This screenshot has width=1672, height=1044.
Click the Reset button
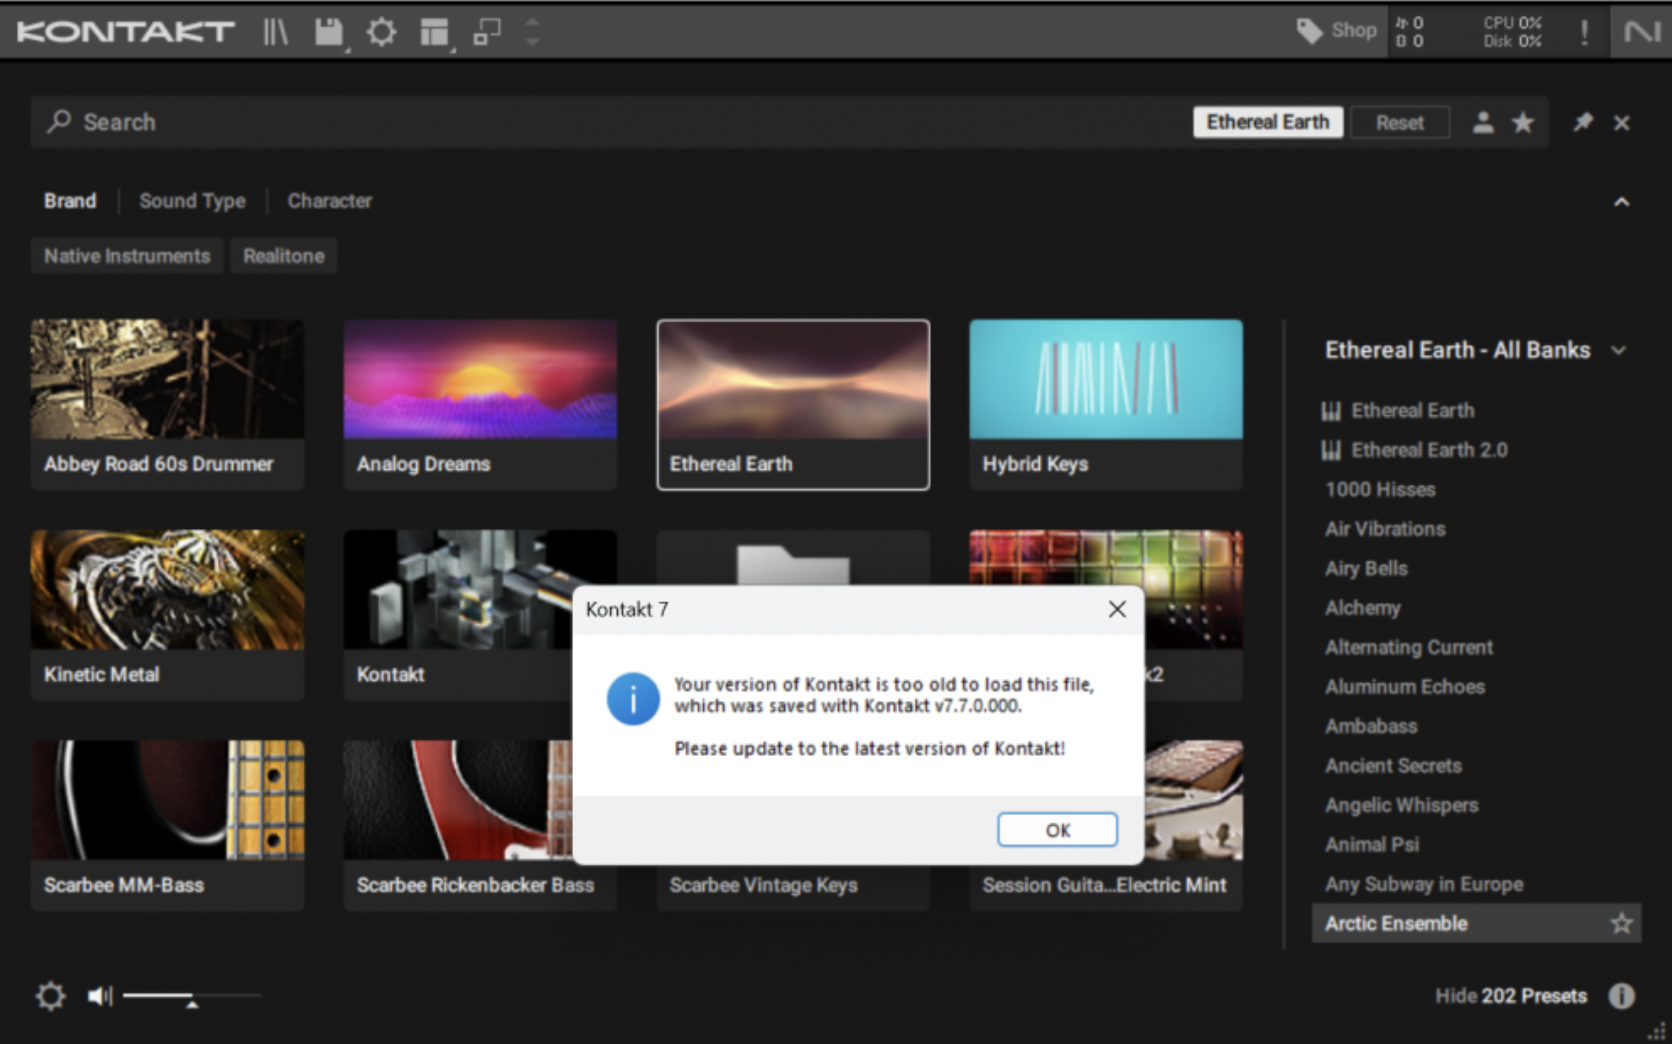pos(1400,122)
